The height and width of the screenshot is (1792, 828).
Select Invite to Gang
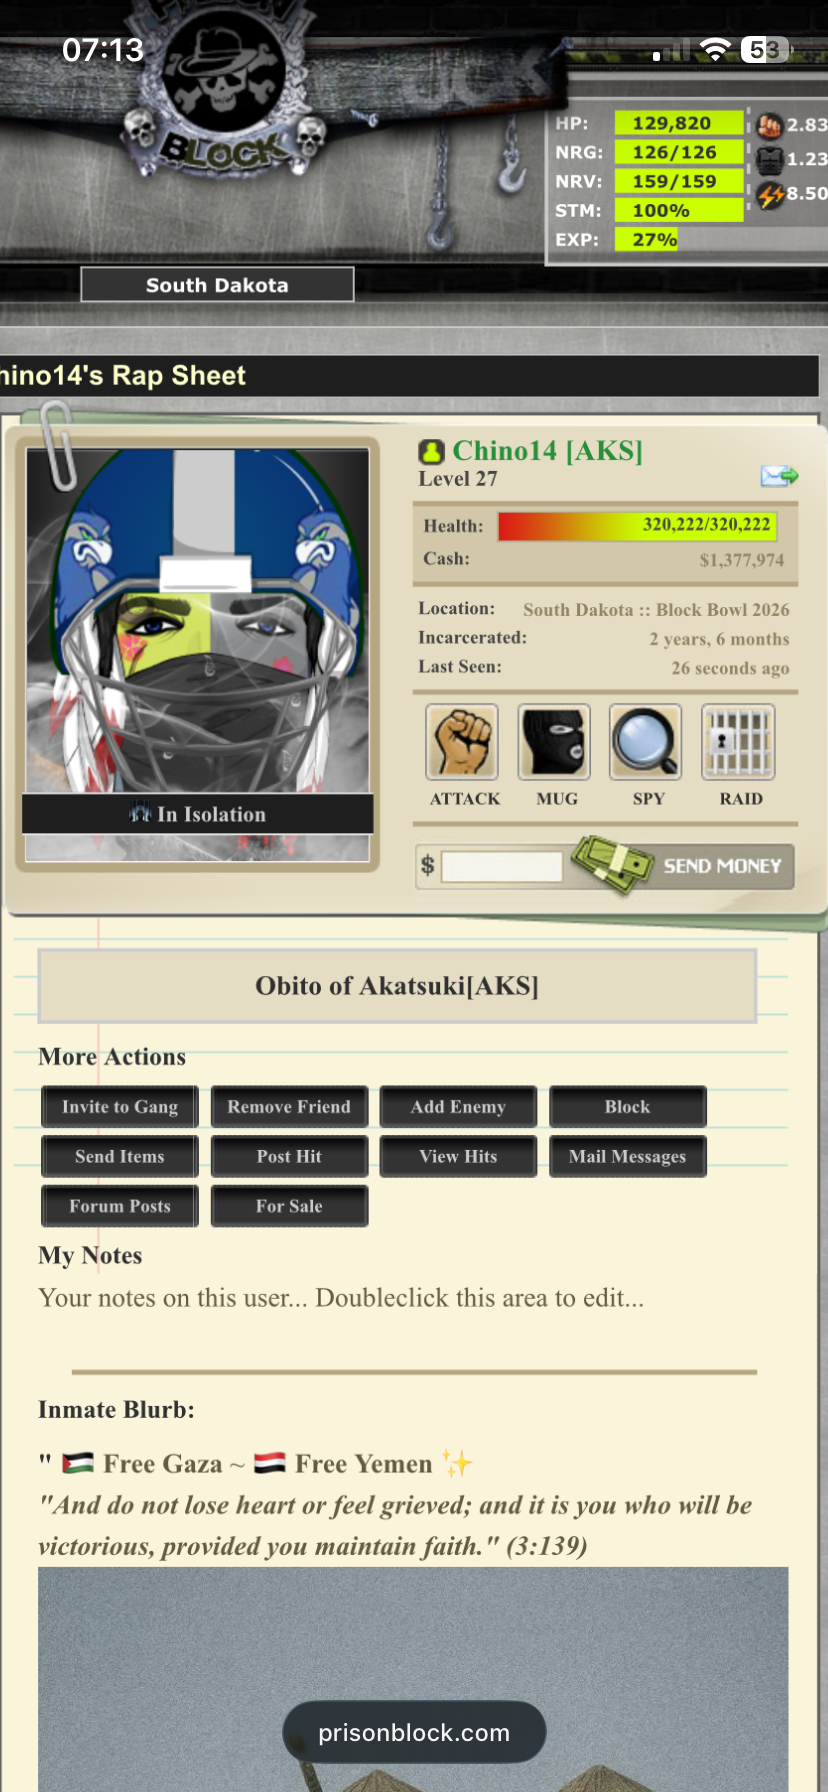[x=120, y=1107]
